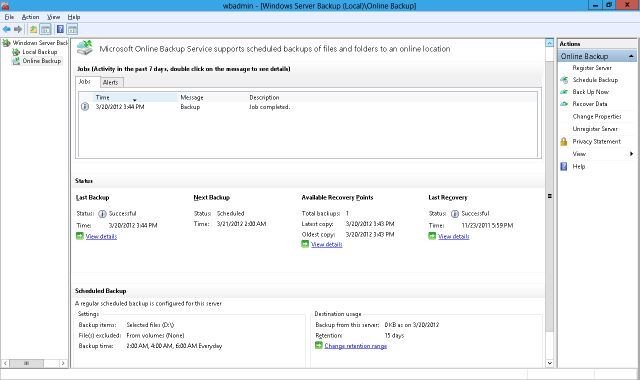The width and height of the screenshot is (640, 380).
Task: Open the Help menu
Action: 74,17
